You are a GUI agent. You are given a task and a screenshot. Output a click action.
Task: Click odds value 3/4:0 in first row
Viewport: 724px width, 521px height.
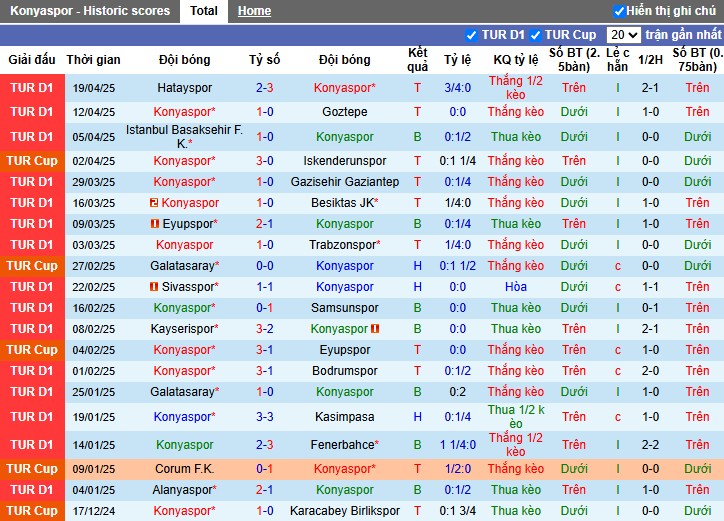point(458,88)
